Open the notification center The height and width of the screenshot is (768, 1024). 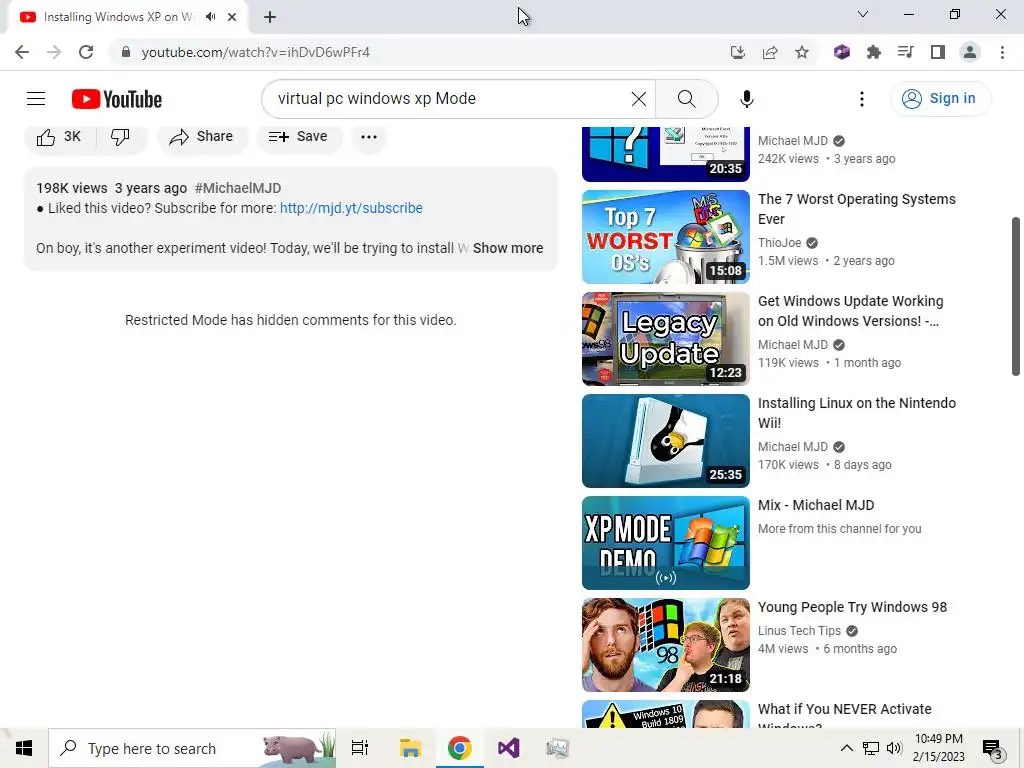coord(992,749)
